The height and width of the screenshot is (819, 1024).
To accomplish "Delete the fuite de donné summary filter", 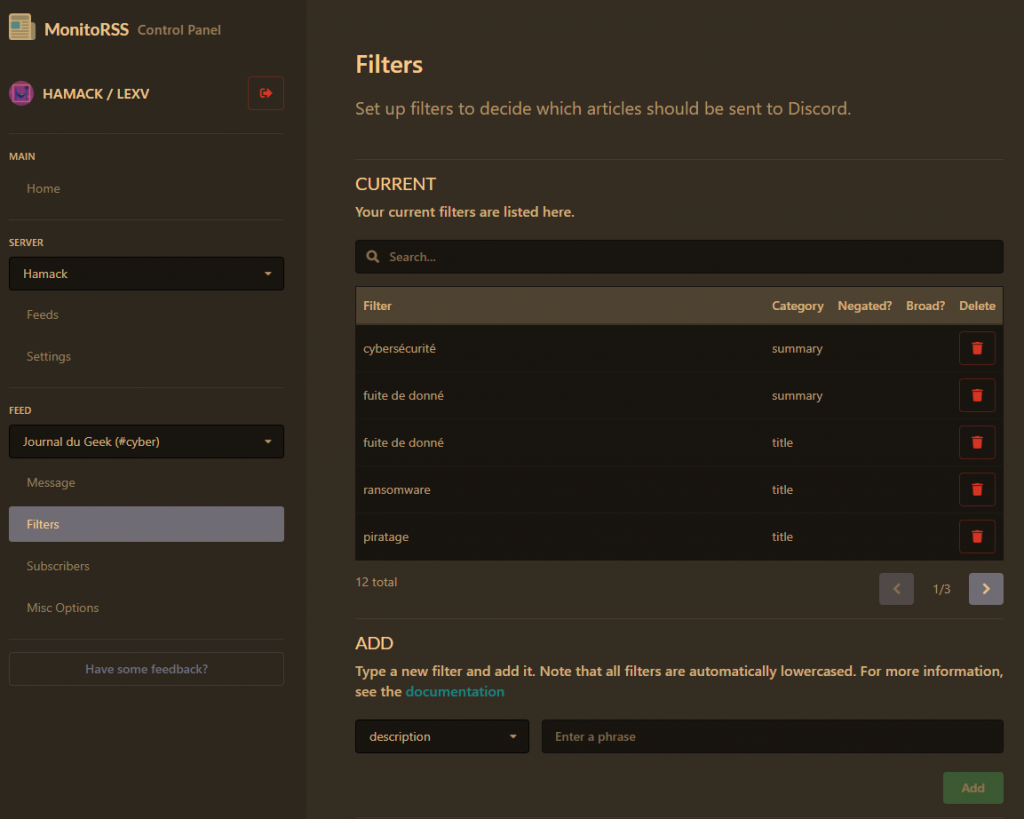I will point(977,395).
